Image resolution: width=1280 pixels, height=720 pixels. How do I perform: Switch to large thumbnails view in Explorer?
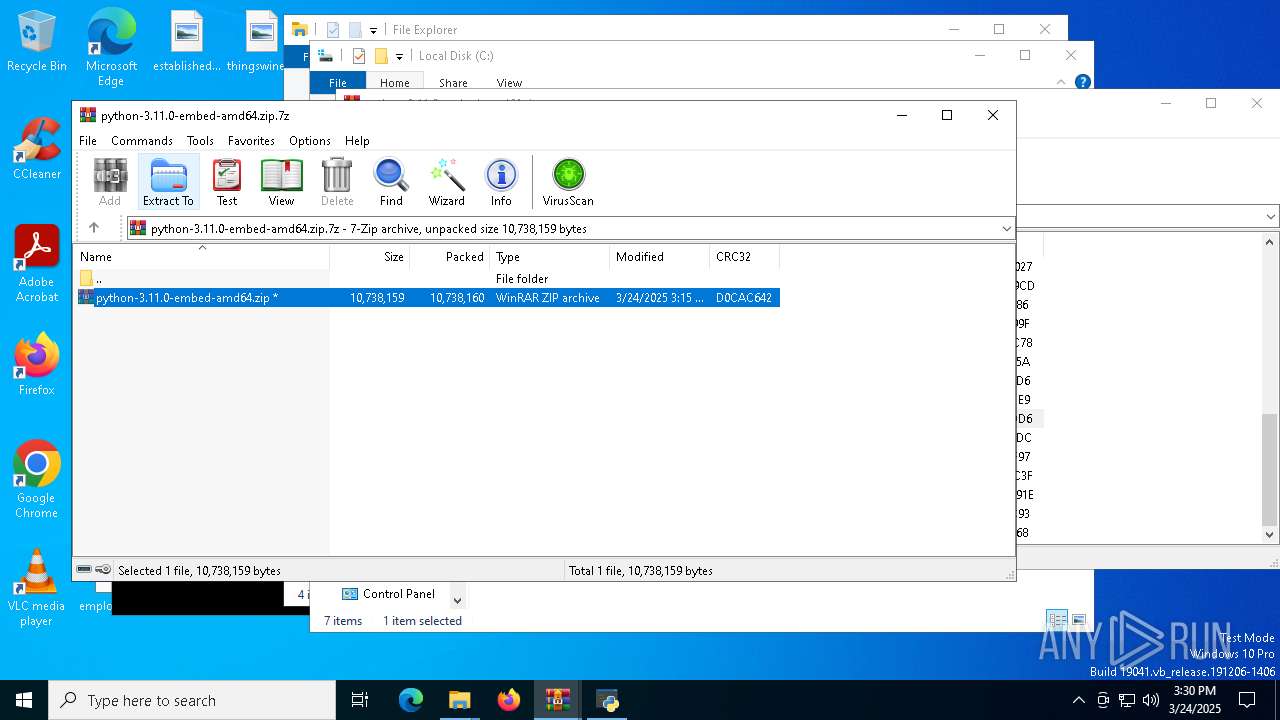tap(1078, 620)
